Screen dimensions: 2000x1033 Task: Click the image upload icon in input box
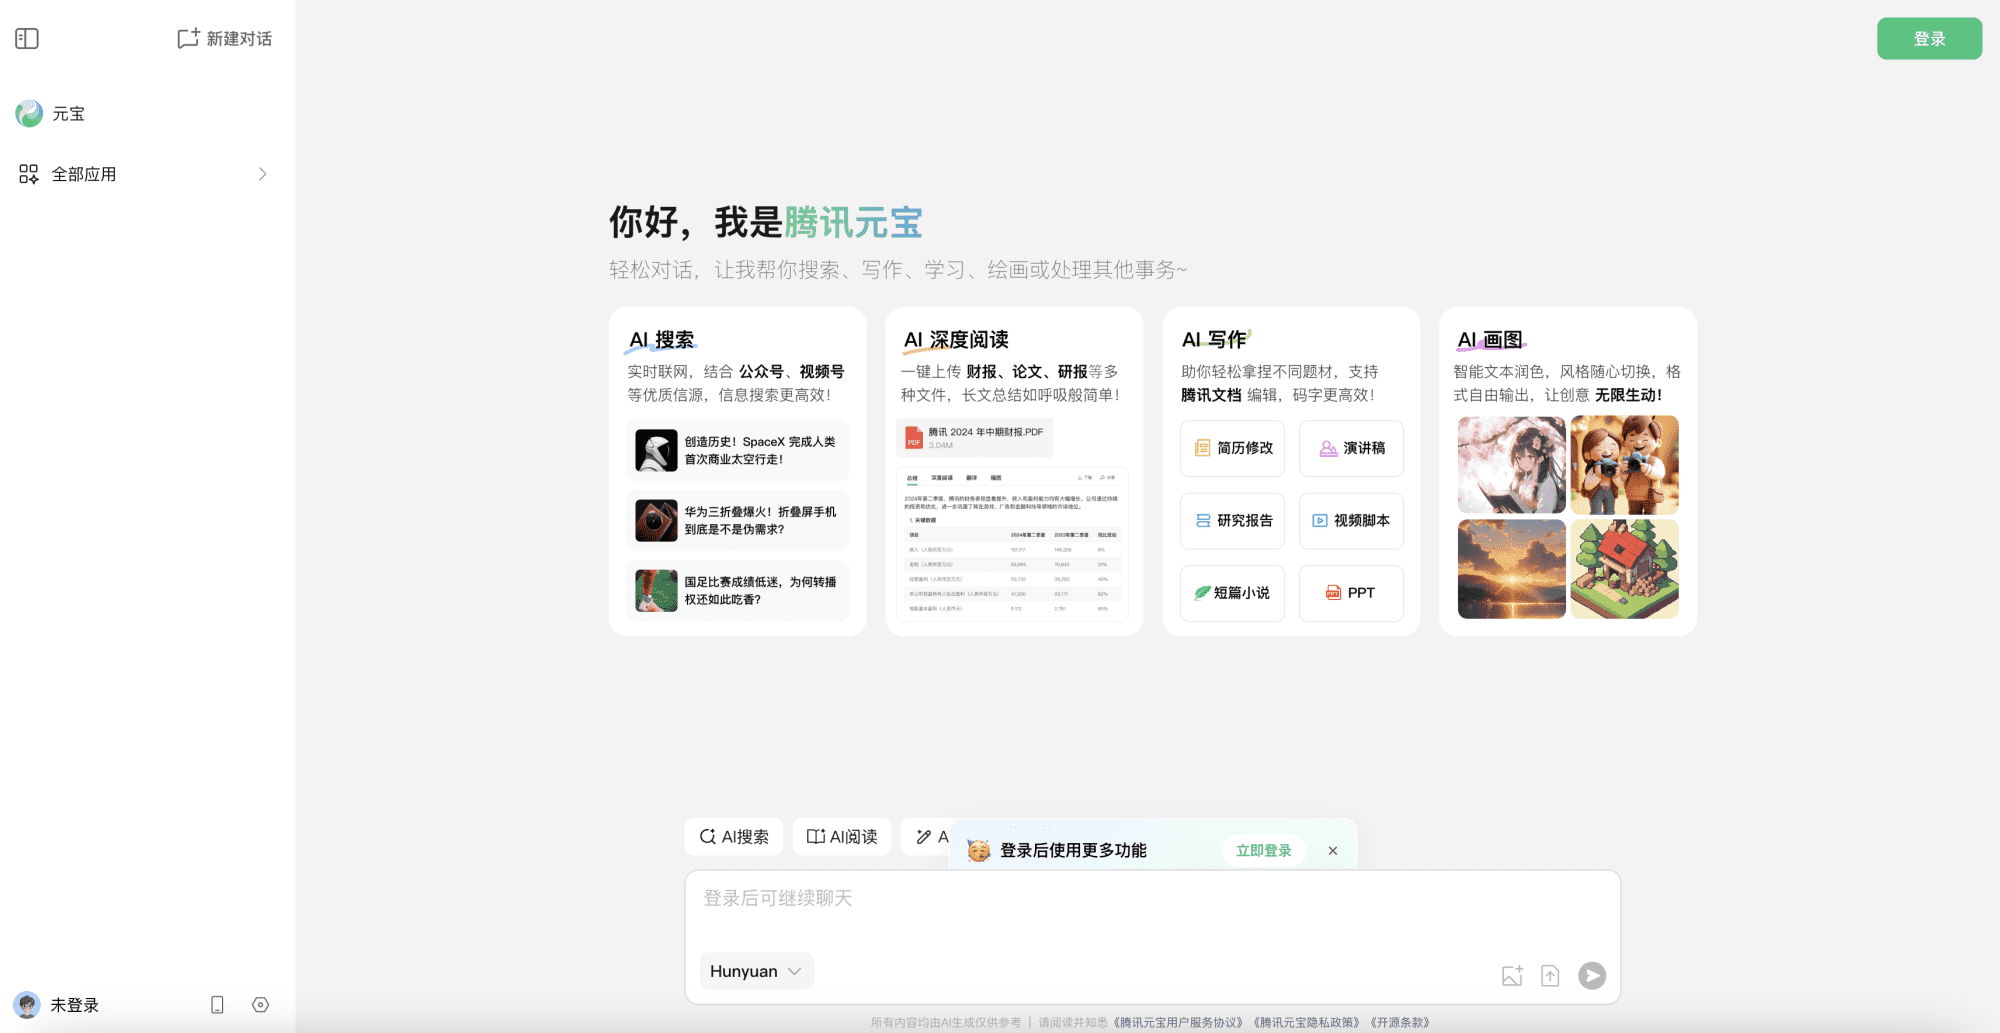click(x=1512, y=976)
